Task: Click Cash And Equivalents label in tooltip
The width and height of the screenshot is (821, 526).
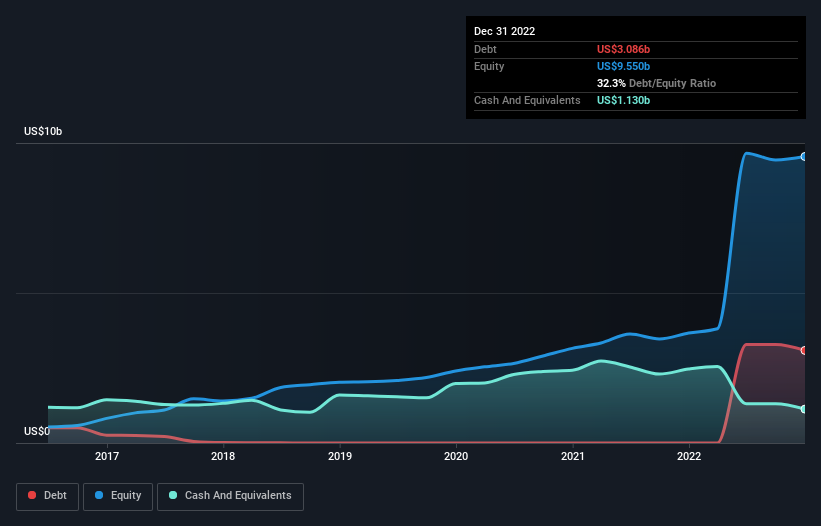Action: (x=527, y=100)
